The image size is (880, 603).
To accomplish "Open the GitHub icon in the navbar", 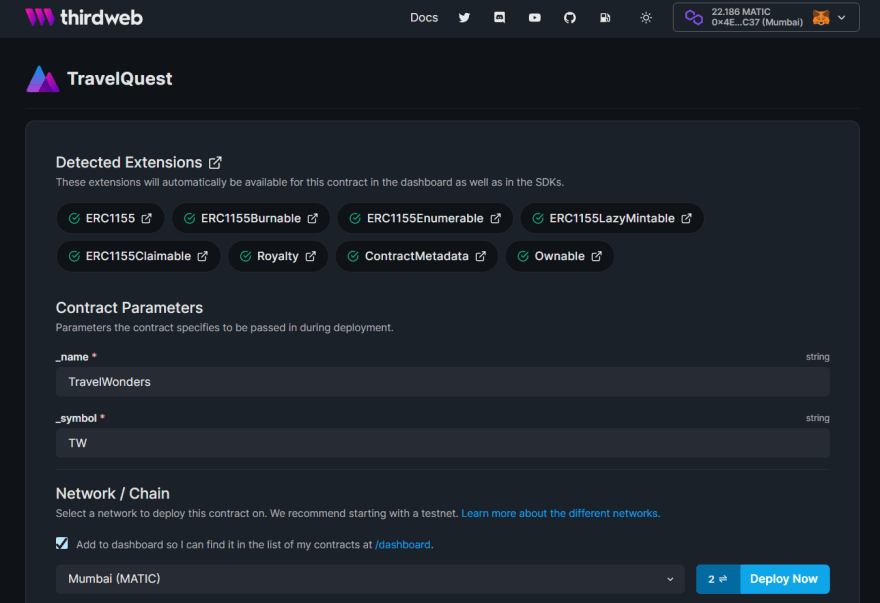I will point(569,17).
